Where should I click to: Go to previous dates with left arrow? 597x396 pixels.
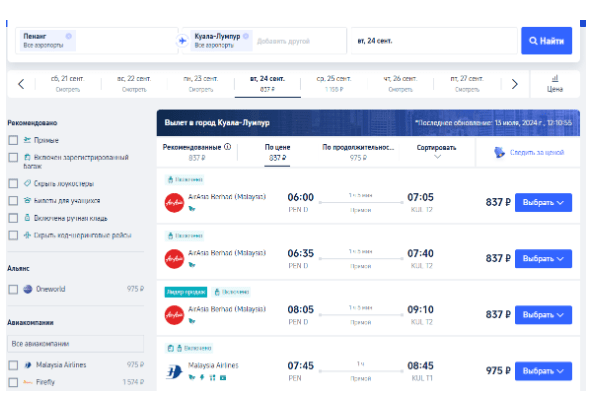pos(21,84)
